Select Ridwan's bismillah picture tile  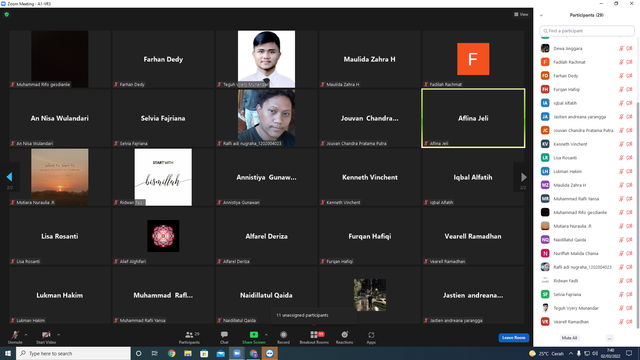click(163, 177)
